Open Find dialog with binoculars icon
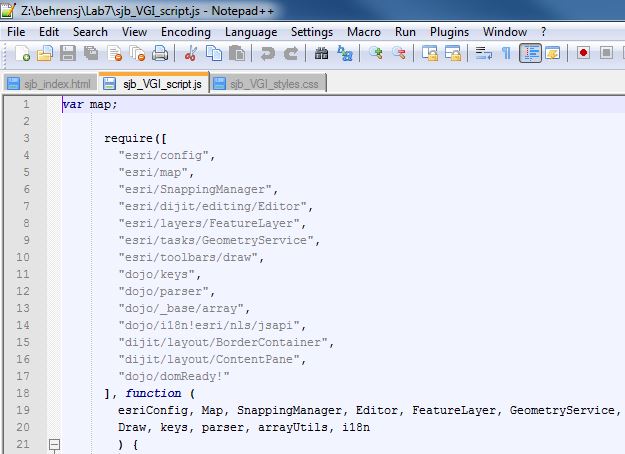 pyautogui.click(x=321, y=53)
